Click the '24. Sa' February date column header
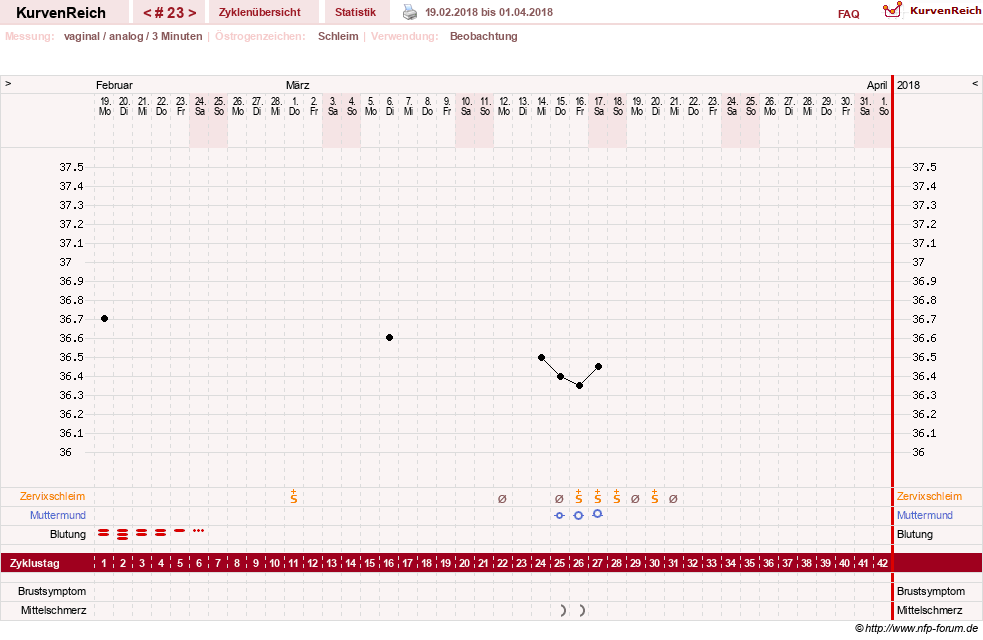Image resolution: width=983 pixels, height=640 pixels. [200, 106]
